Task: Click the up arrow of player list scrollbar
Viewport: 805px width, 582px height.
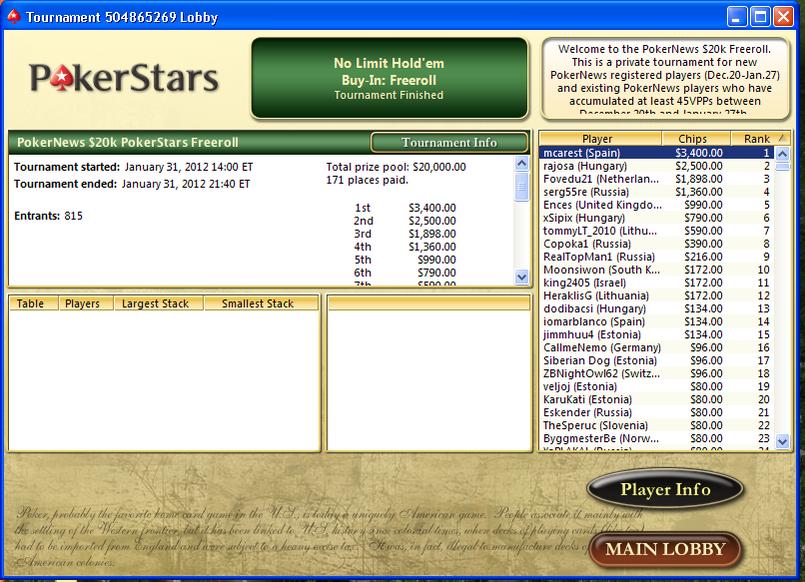Action: click(782, 153)
